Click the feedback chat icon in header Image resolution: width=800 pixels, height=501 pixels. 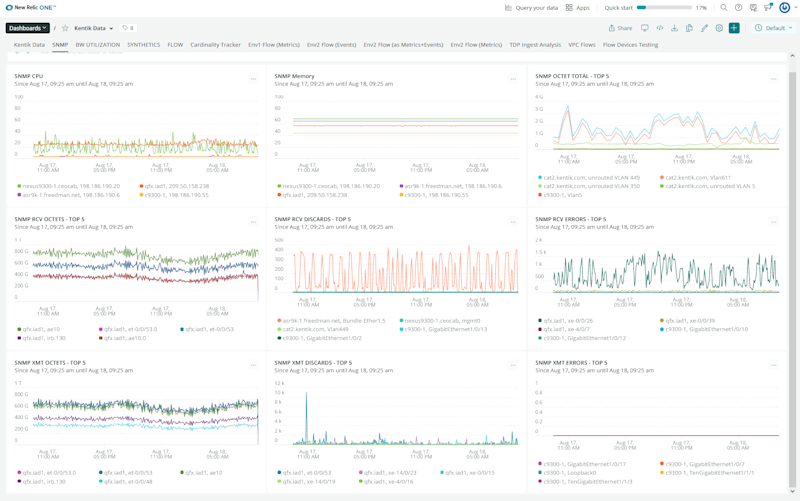click(x=753, y=8)
